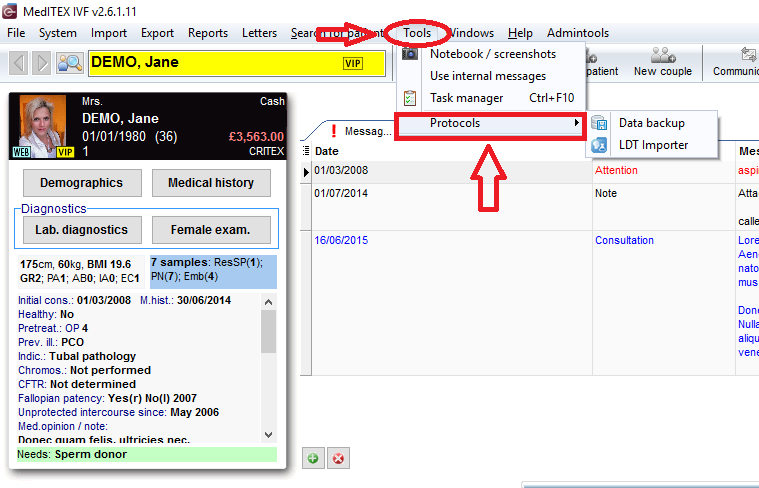Viewport: 759px width, 488px height.
Task: Select LDT Importer entry
Action: (652, 145)
